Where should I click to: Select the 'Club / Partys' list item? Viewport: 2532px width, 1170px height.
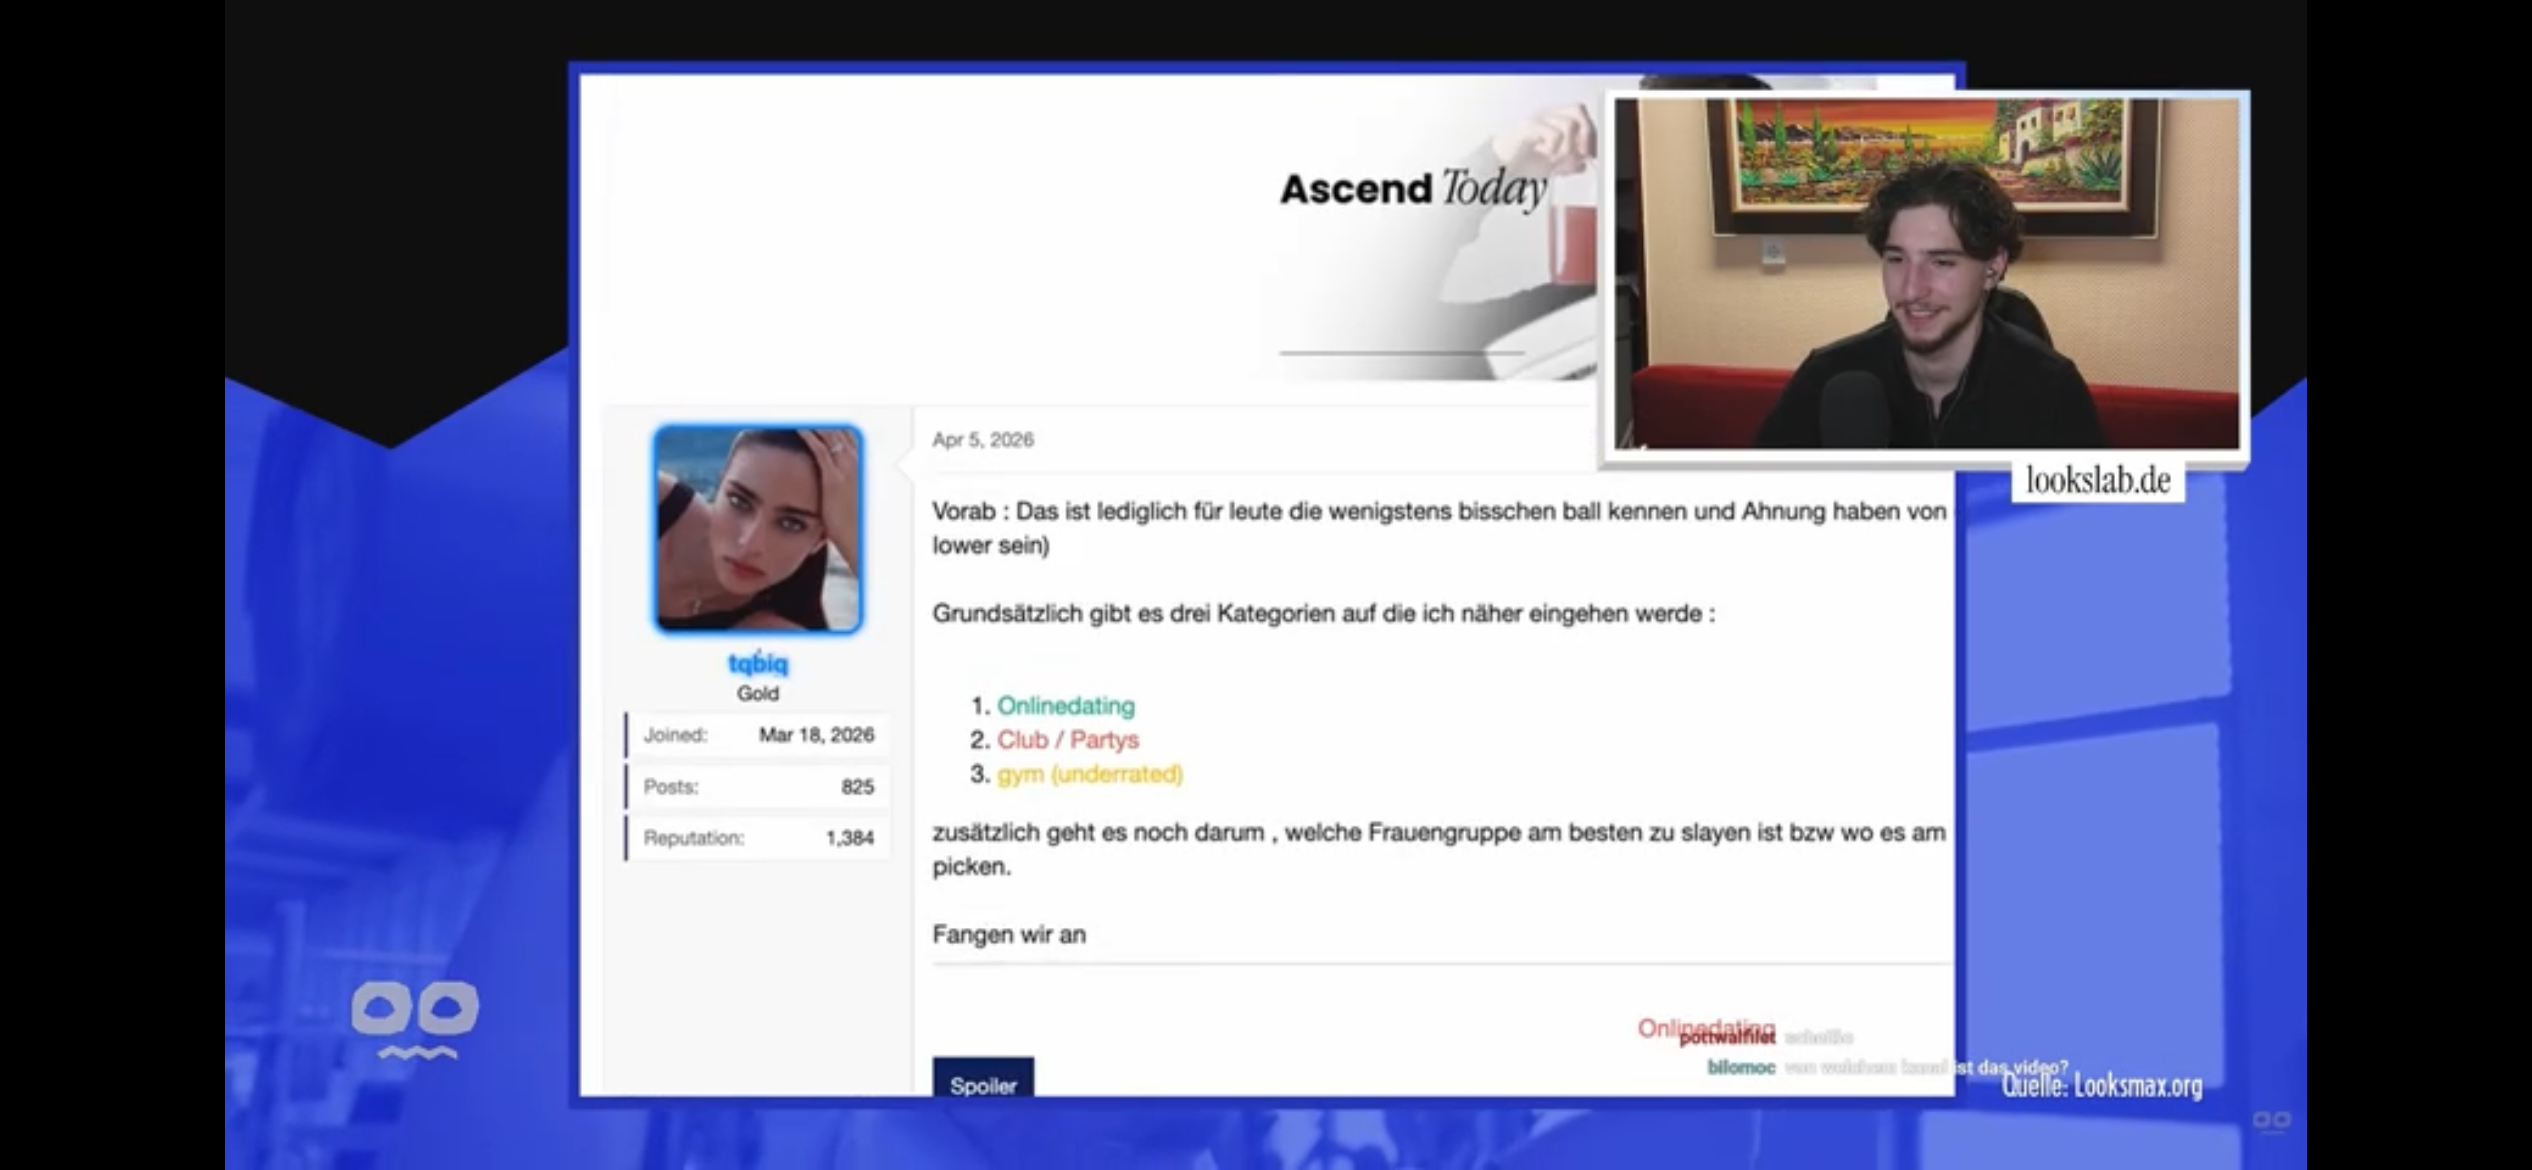click(x=1068, y=740)
